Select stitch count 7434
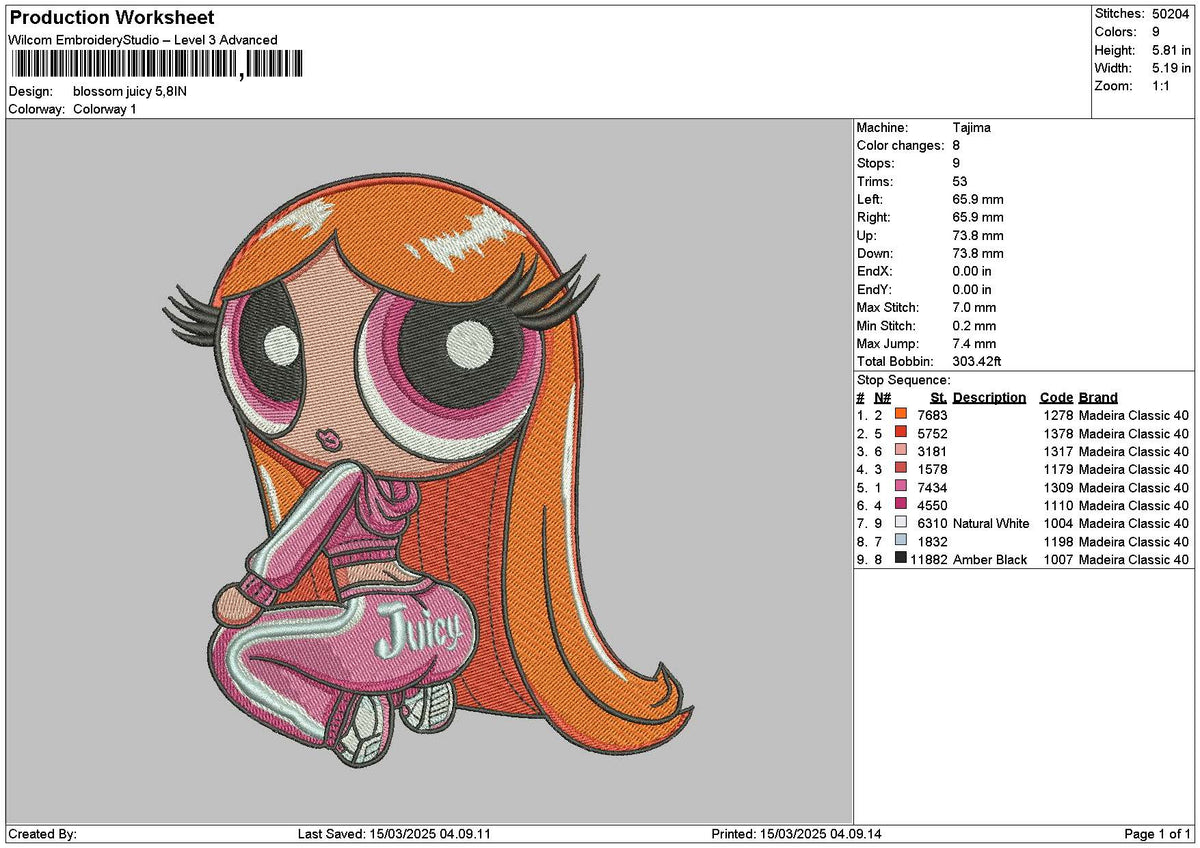 932,488
